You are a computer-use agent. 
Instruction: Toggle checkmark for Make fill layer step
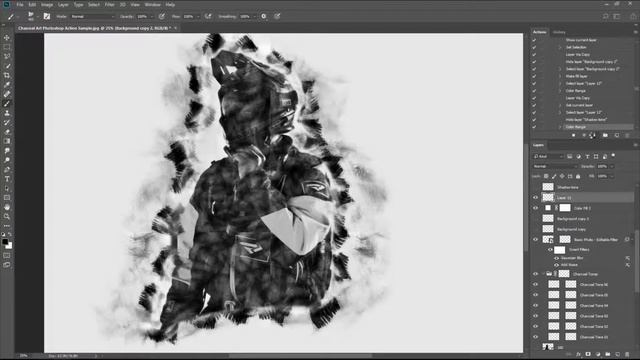coord(534,76)
